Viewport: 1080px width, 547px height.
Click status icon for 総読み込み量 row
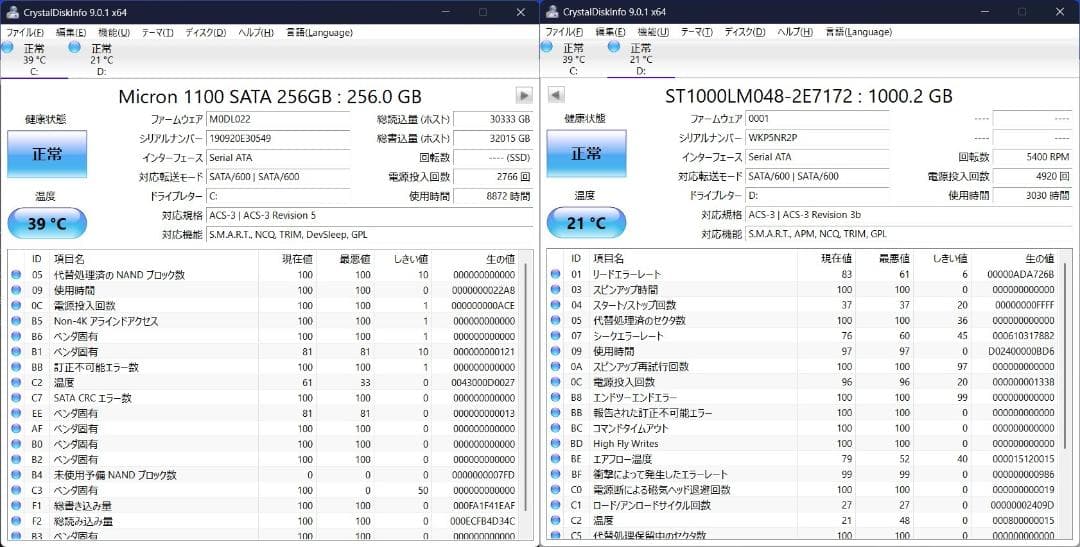(x=17, y=521)
